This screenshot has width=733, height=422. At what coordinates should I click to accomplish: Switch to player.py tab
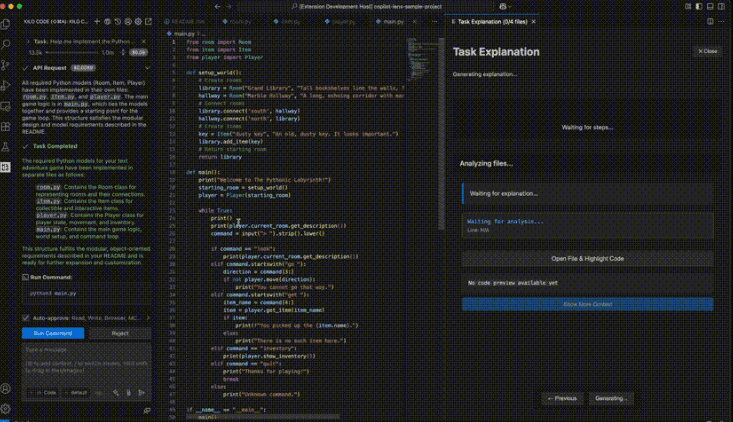pyautogui.click(x=341, y=21)
